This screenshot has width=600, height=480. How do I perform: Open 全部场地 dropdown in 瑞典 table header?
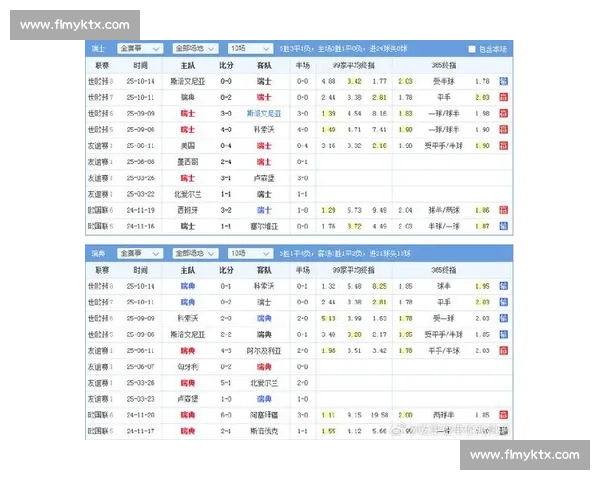point(195,253)
